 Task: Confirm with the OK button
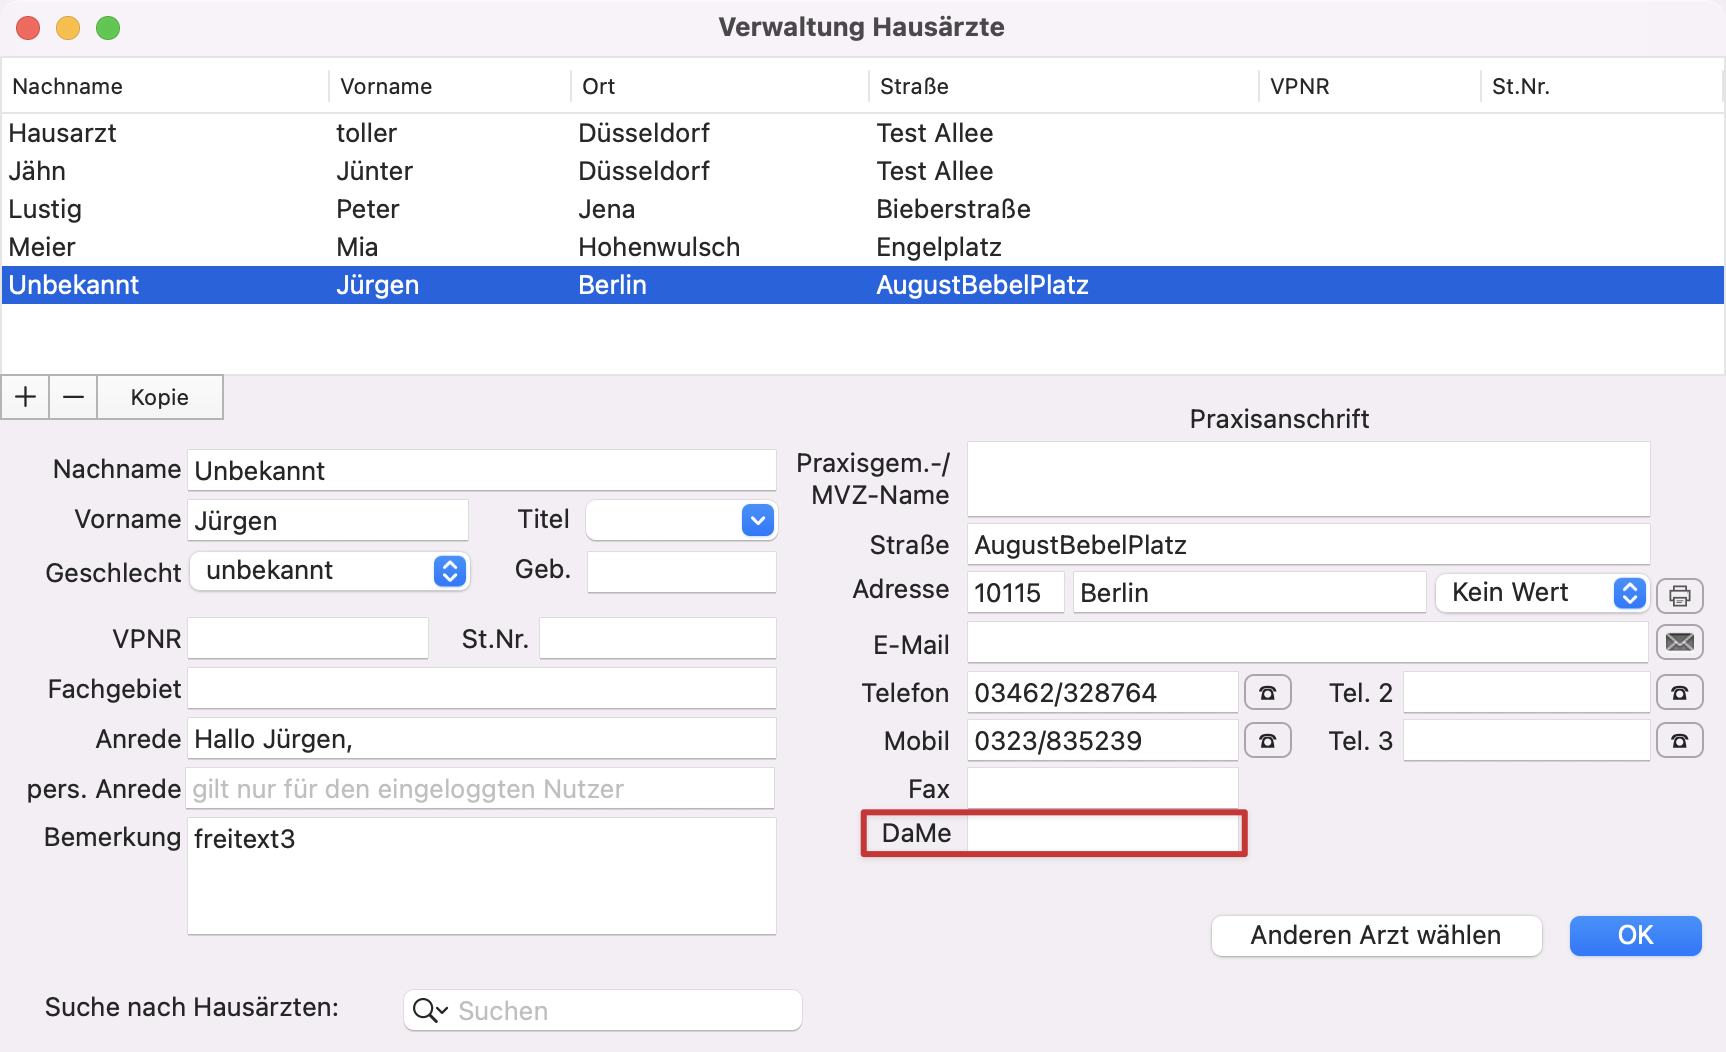point(1635,936)
